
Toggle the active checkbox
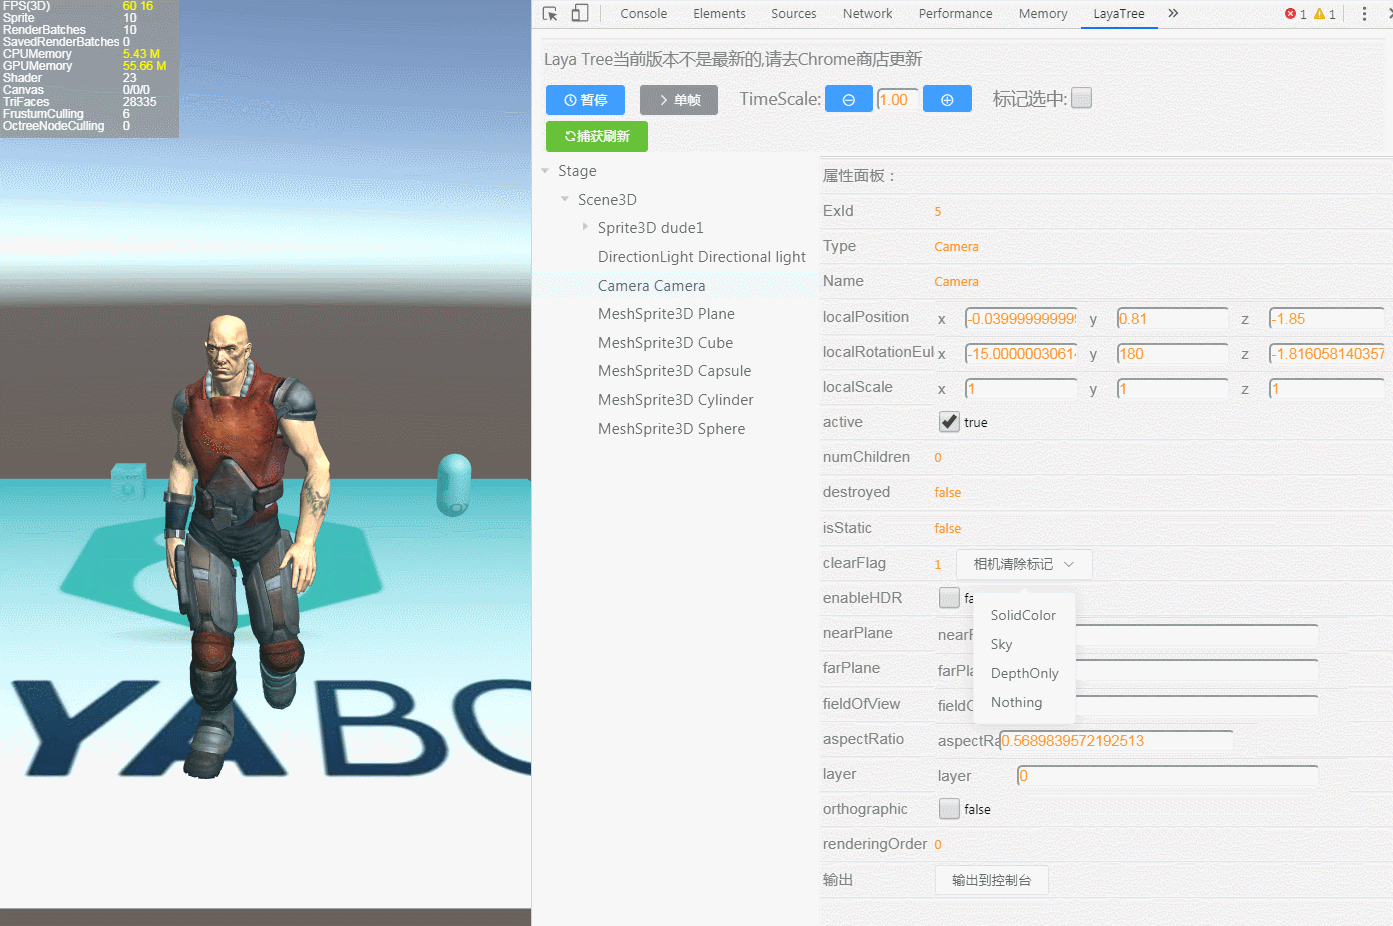(x=949, y=422)
